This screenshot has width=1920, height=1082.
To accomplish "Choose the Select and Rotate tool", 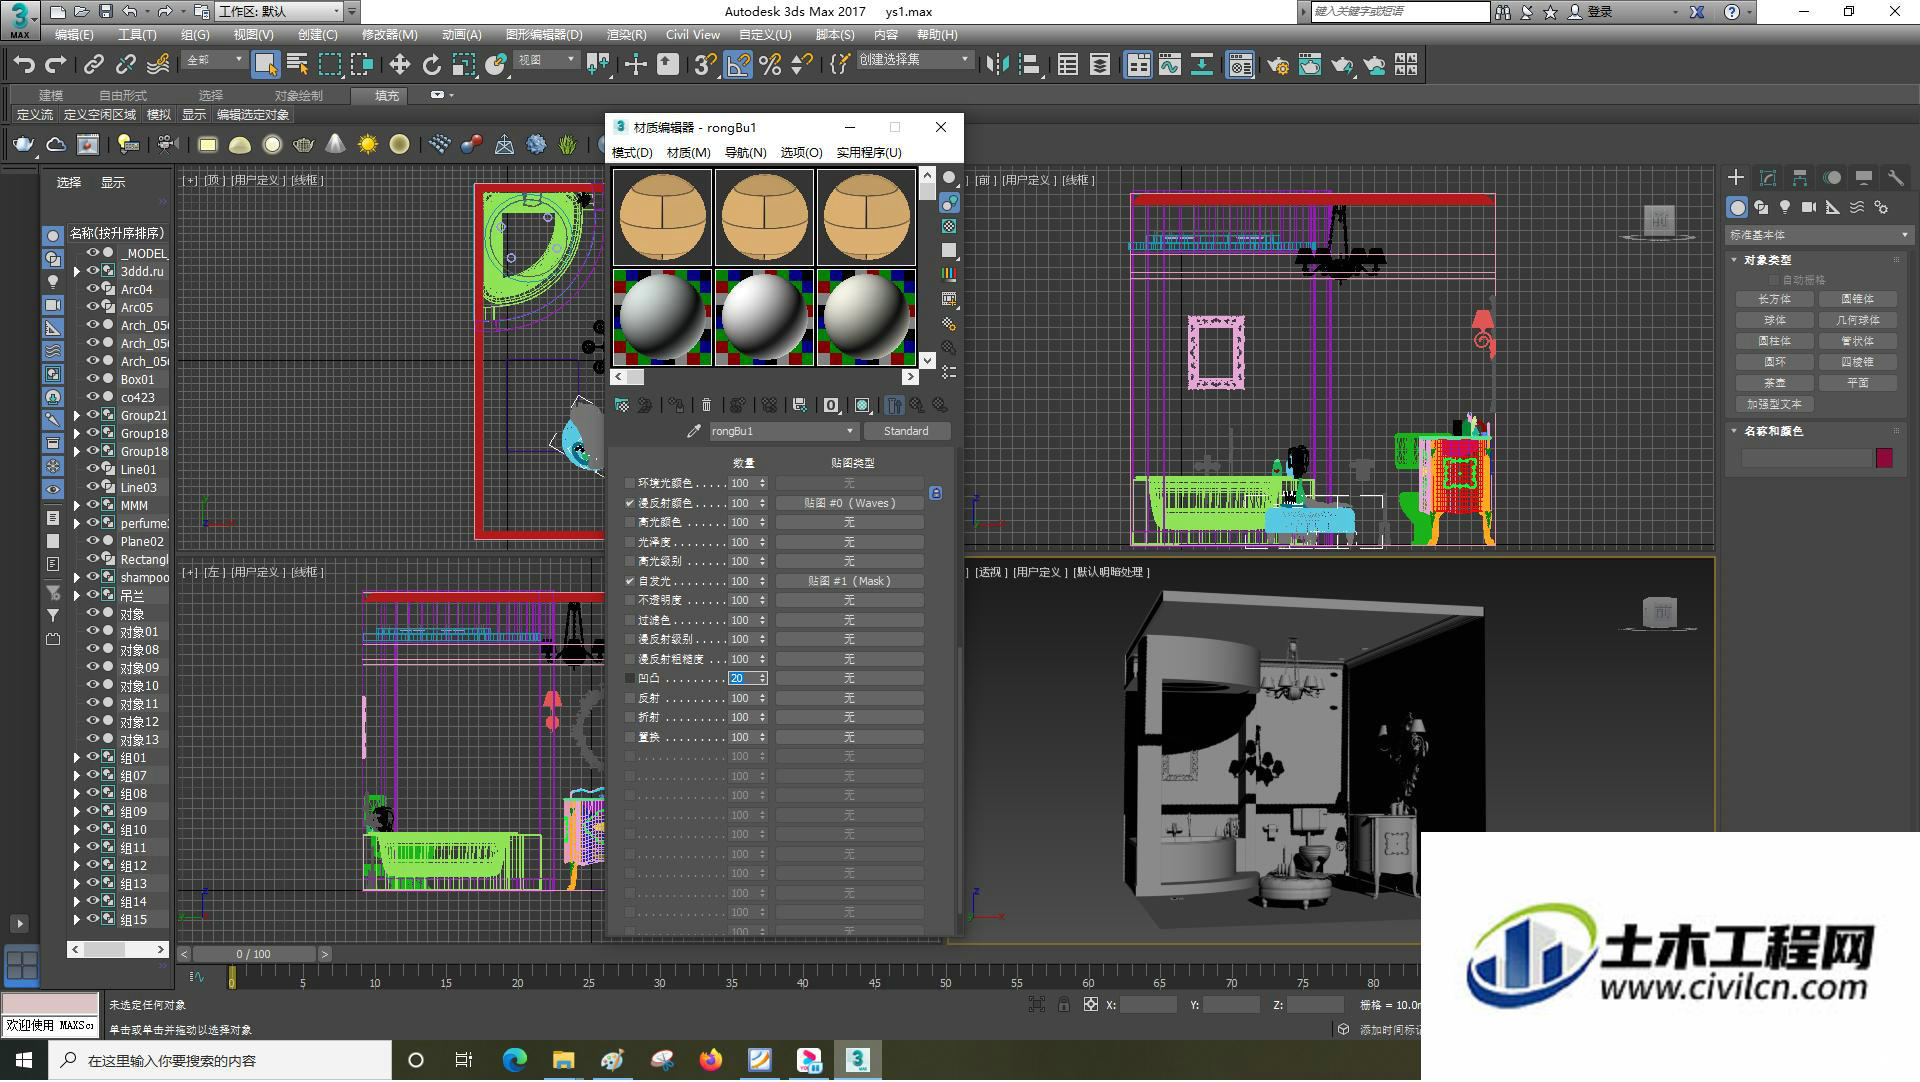I will 431,65.
